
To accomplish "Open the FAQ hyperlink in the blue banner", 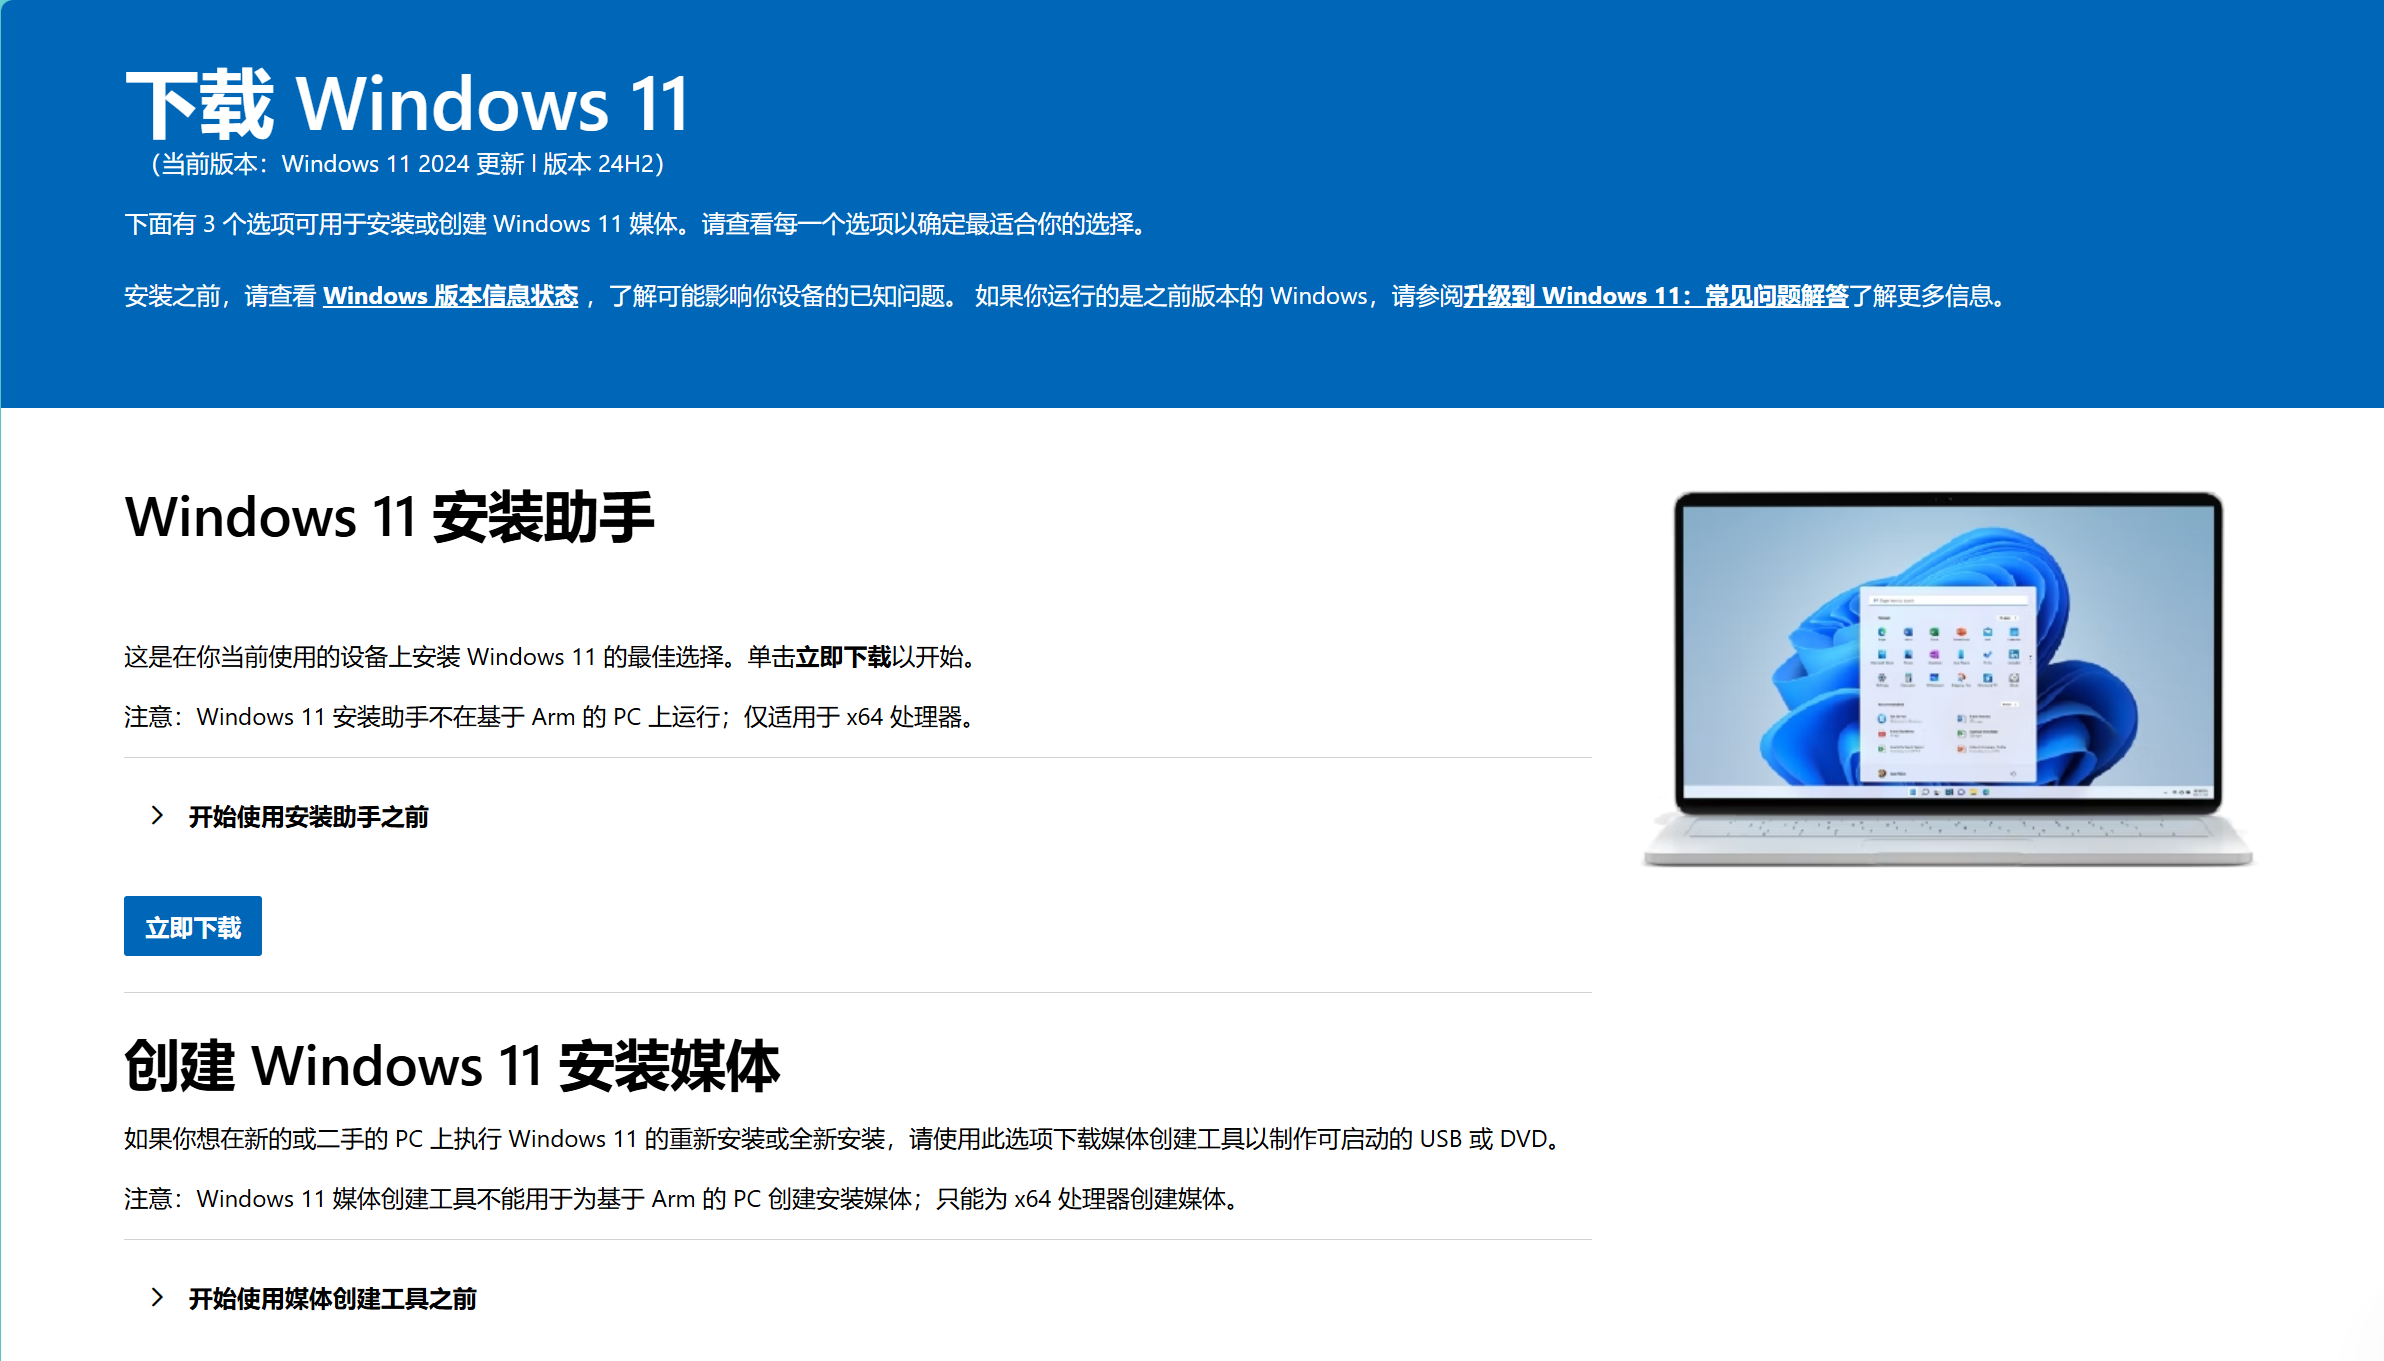I will [x=1658, y=296].
